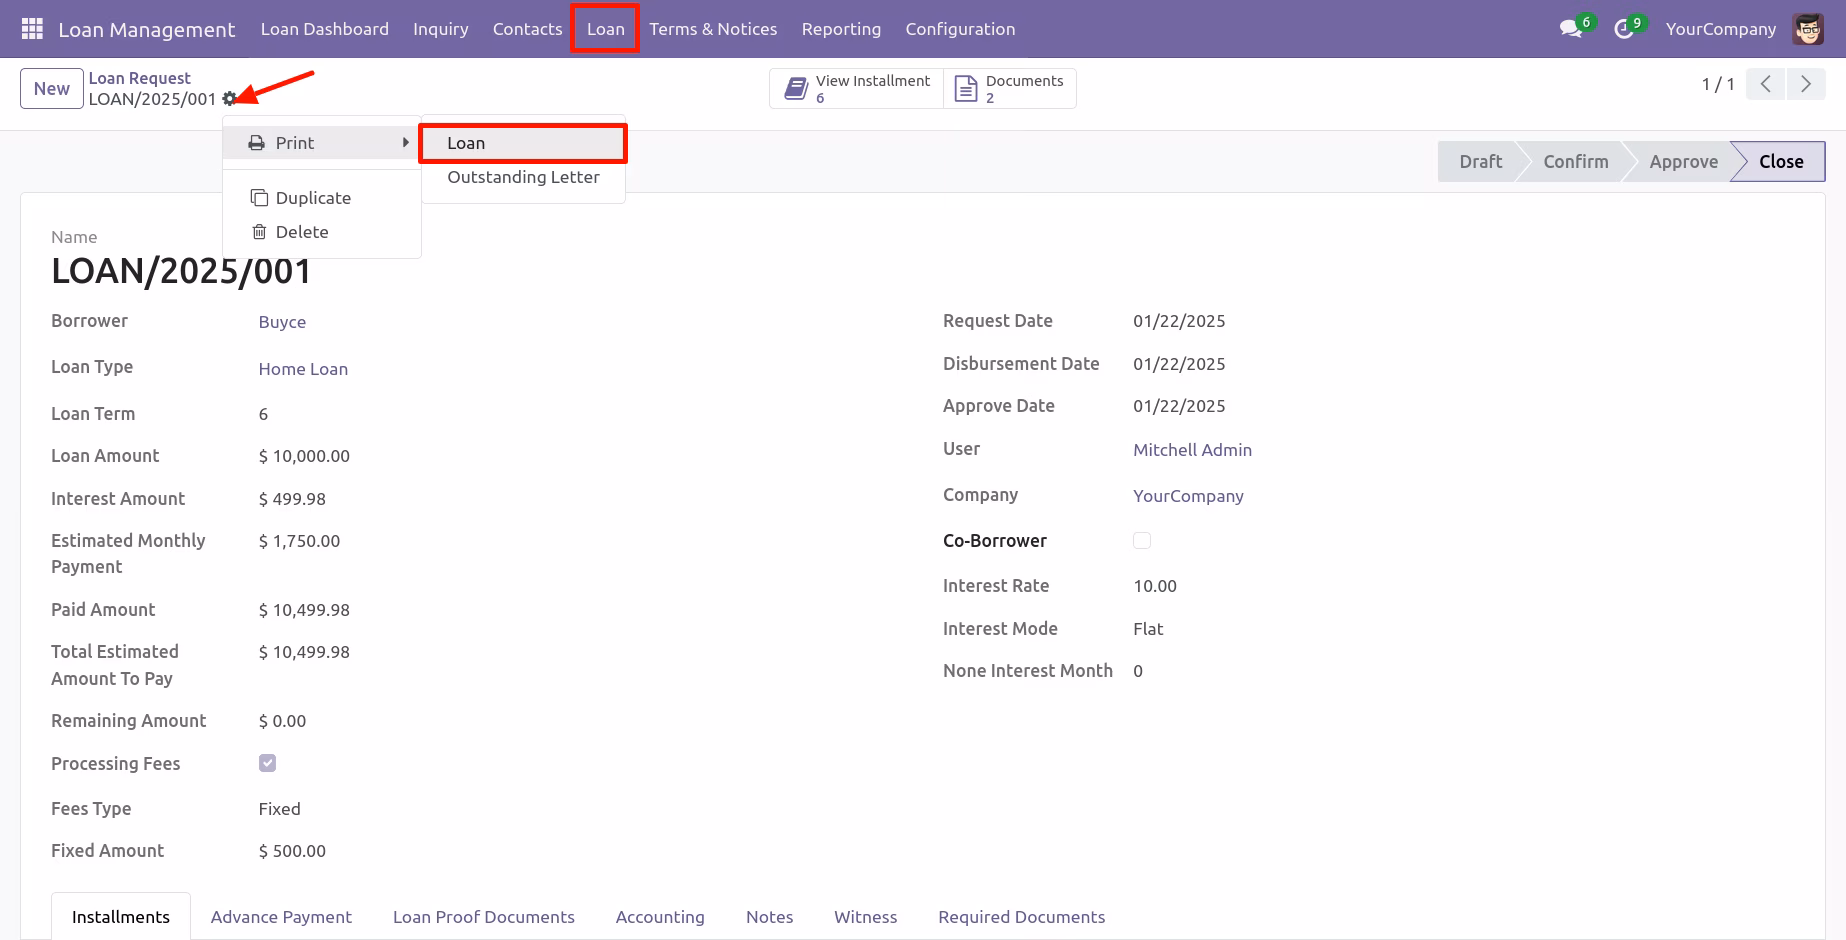Viewport: 1846px width, 940px height.
Task: Switch to the Notes tab
Action: click(769, 917)
